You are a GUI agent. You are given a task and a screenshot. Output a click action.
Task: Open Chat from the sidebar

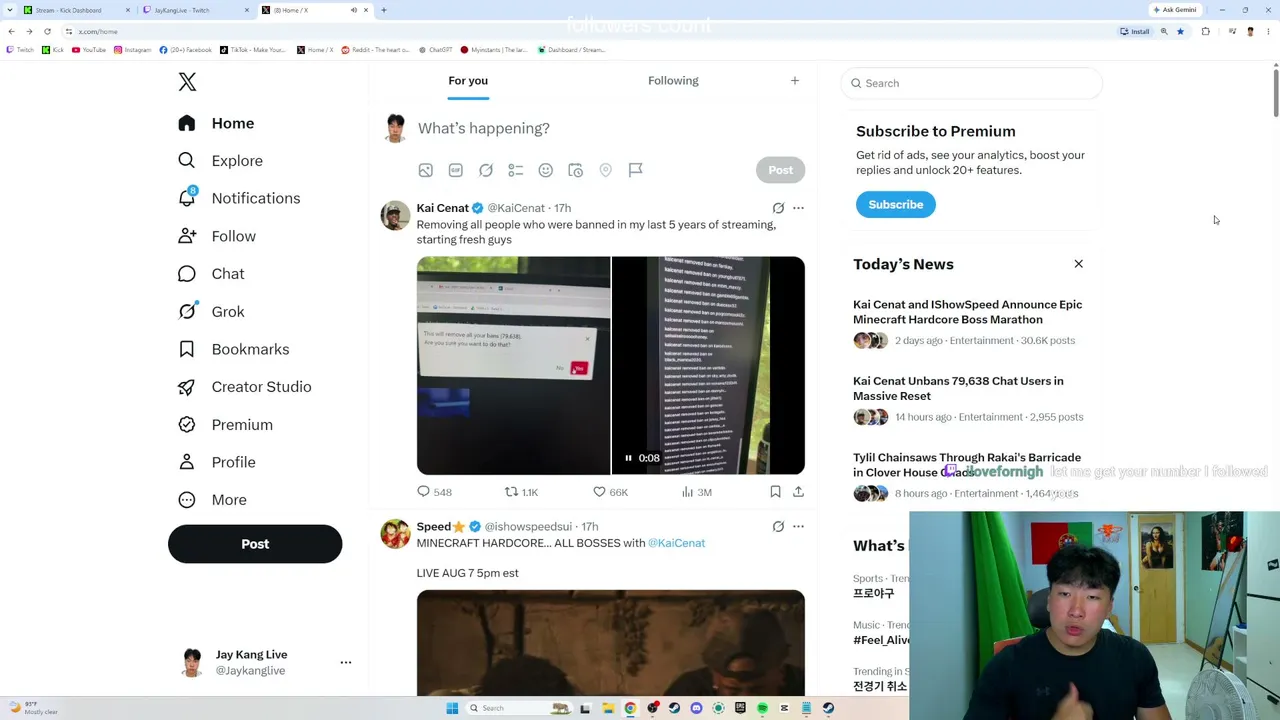tap(210, 274)
